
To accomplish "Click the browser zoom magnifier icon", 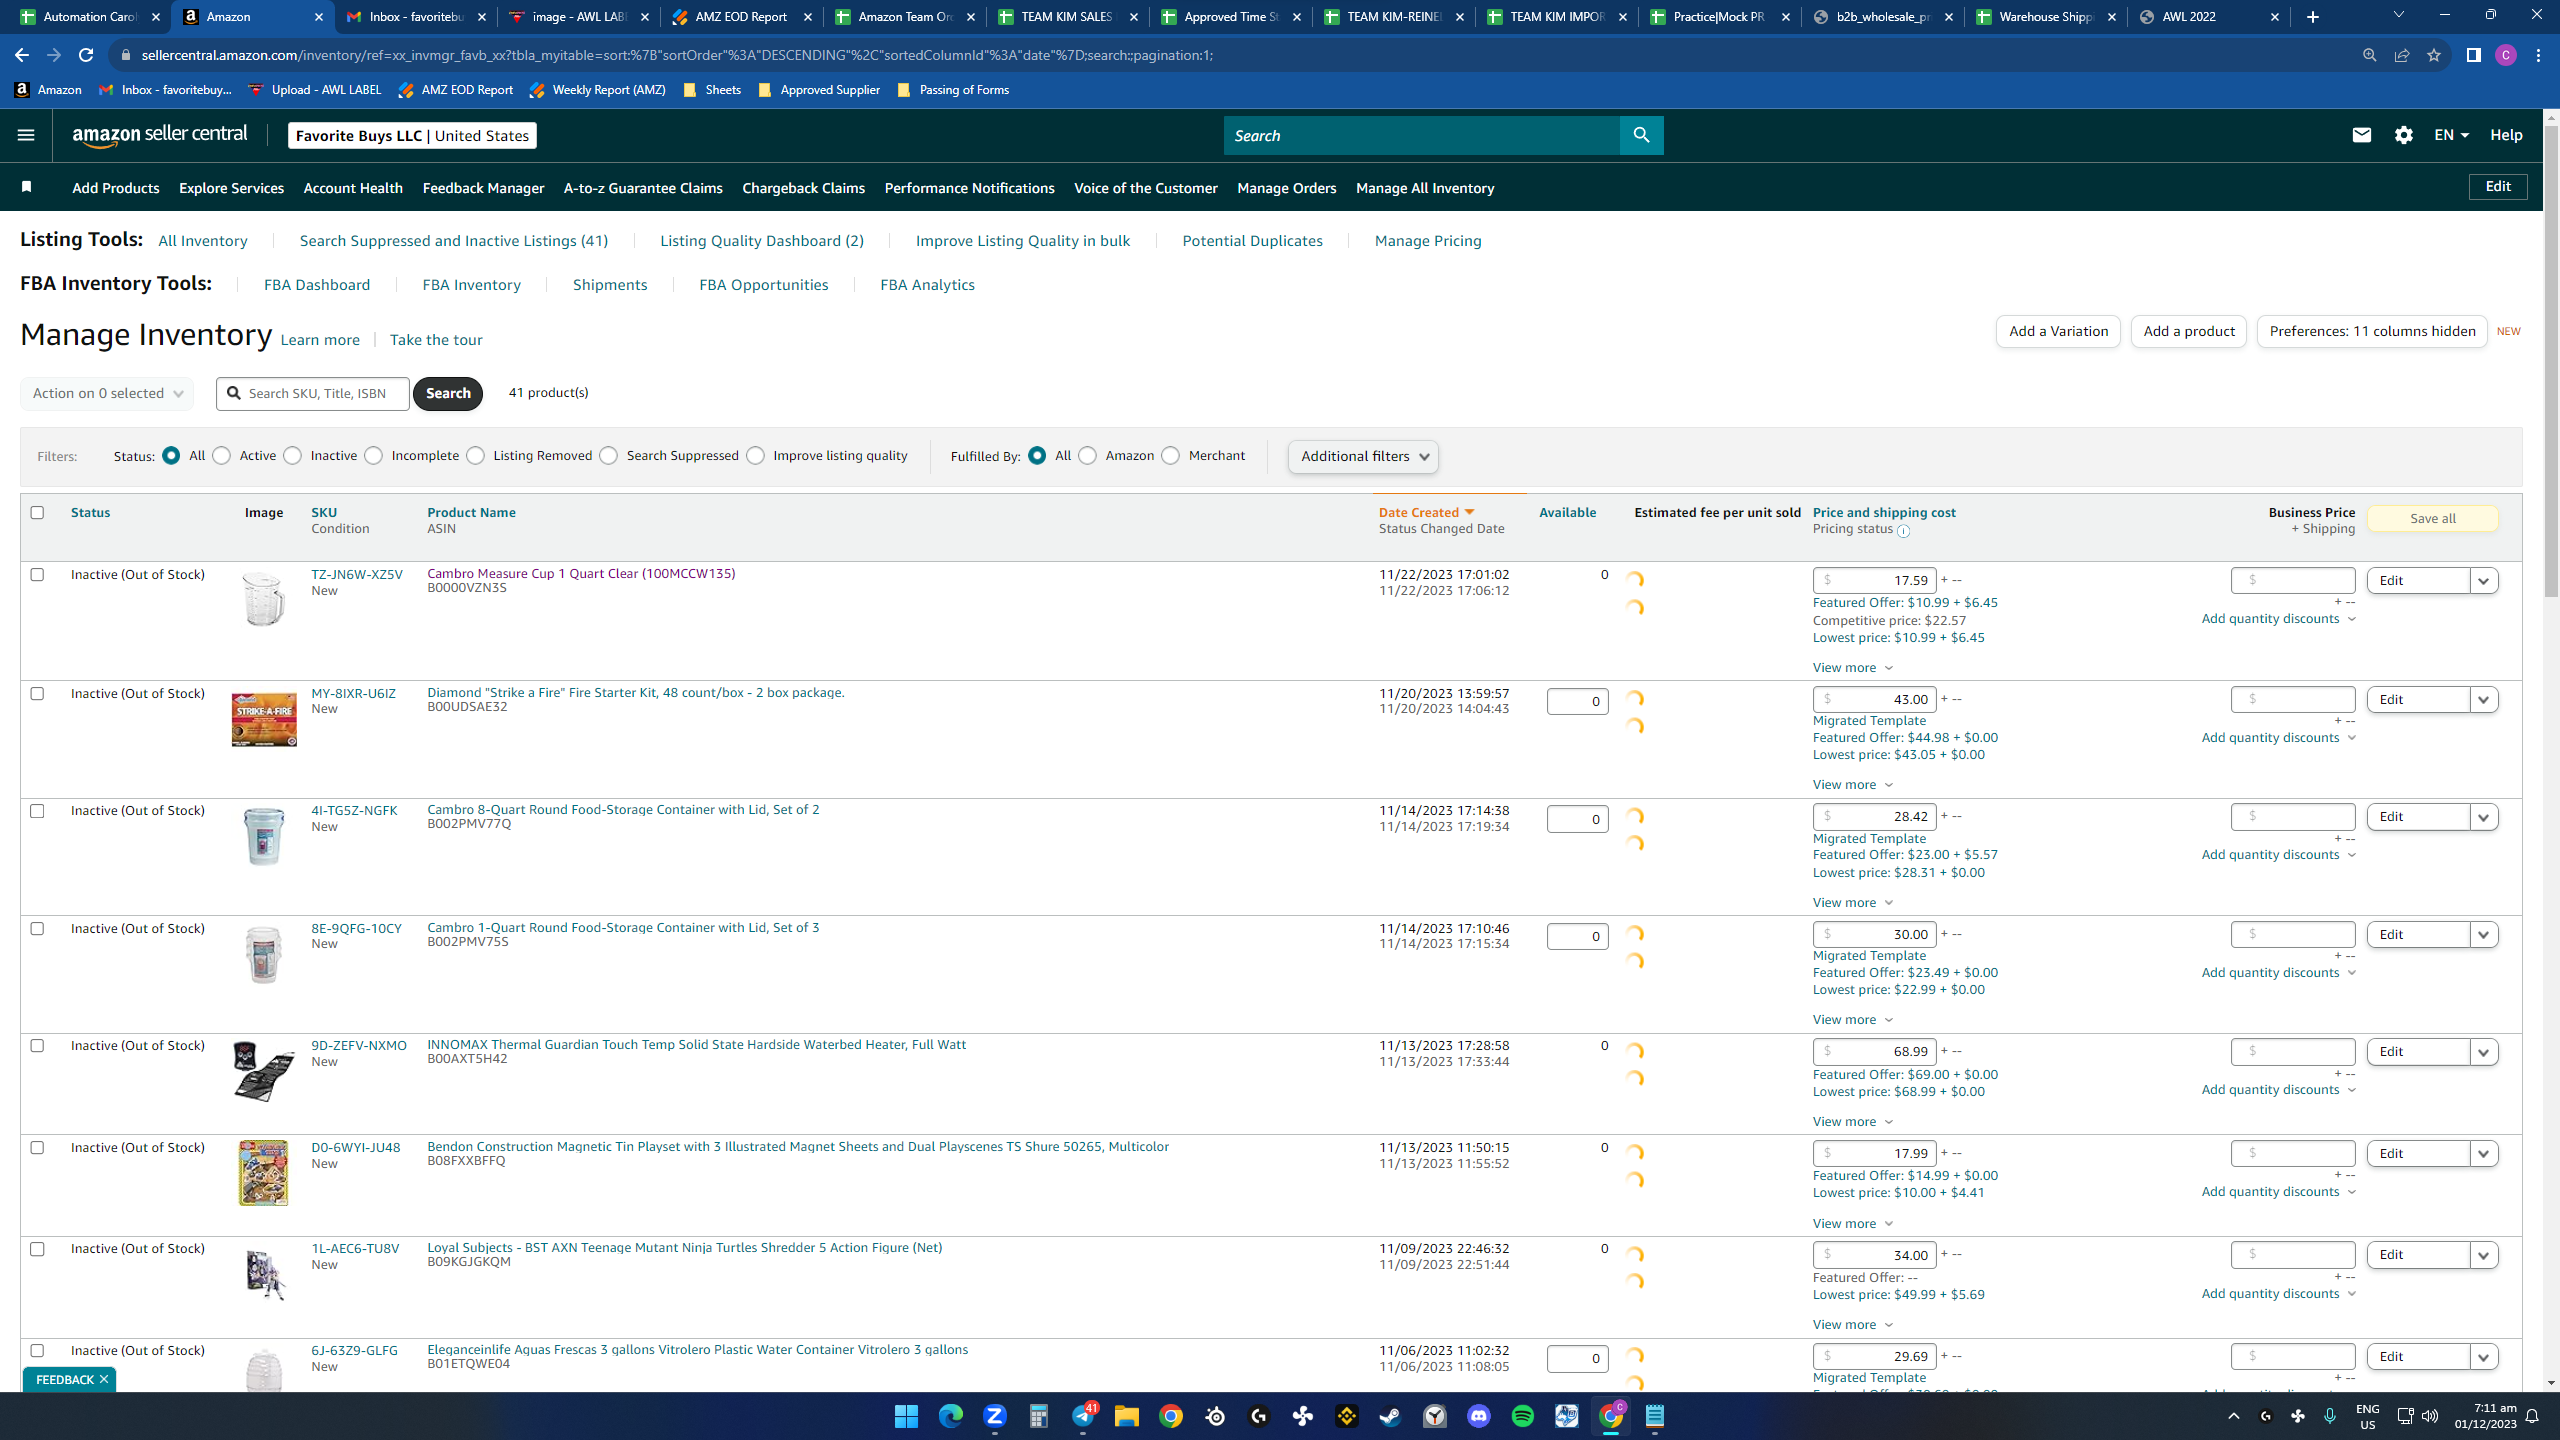I will pyautogui.click(x=2369, y=55).
